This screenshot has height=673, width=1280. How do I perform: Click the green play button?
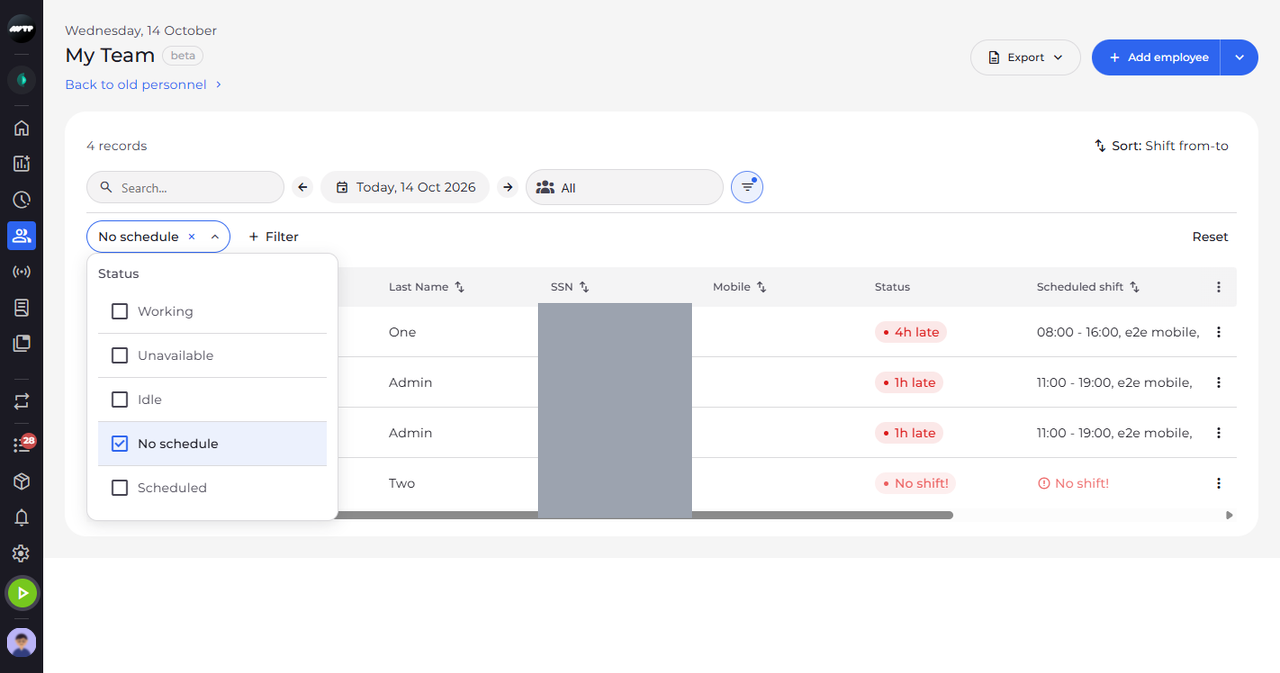click(22, 593)
